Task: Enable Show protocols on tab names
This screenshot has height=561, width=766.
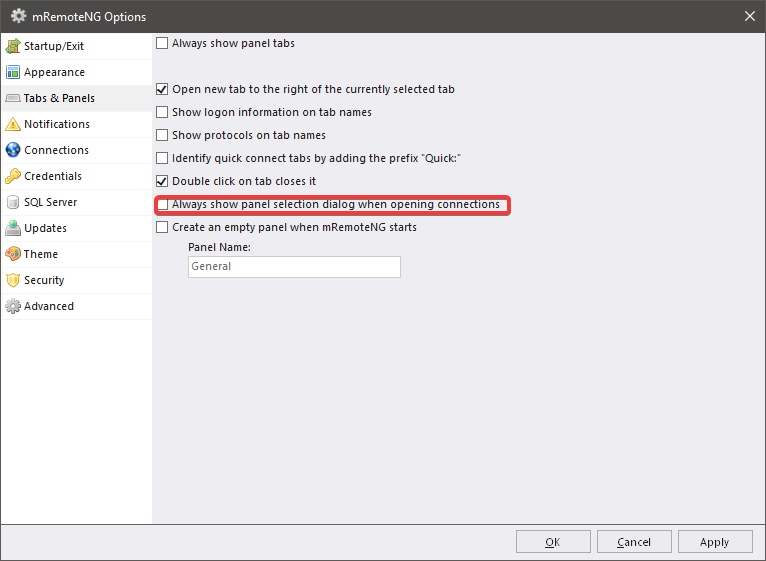Action: tap(162, 135)
